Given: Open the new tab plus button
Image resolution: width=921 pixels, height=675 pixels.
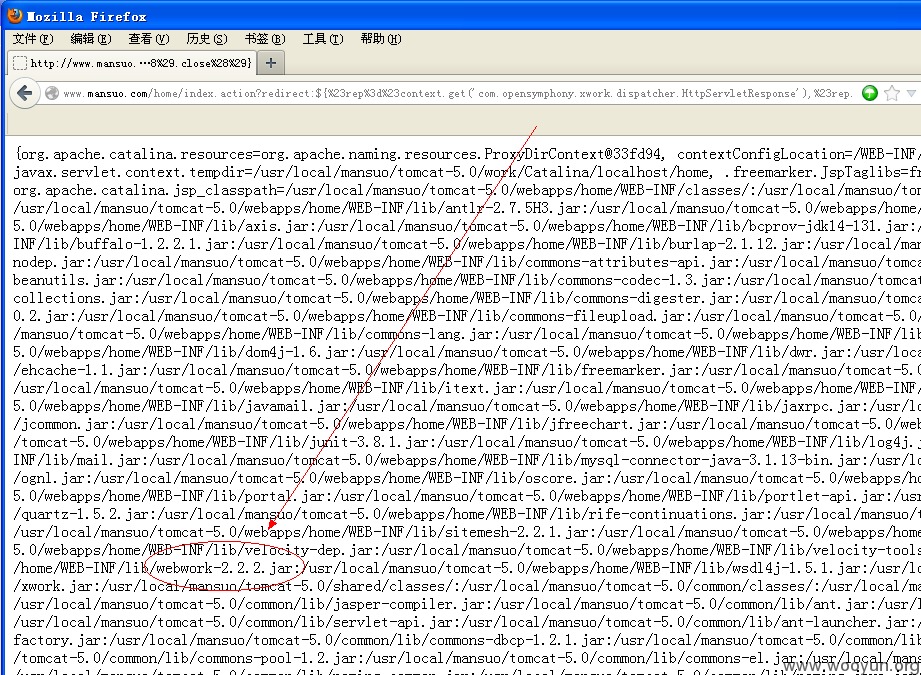Looking at the screenshot, I should click(x=271, y=63).
